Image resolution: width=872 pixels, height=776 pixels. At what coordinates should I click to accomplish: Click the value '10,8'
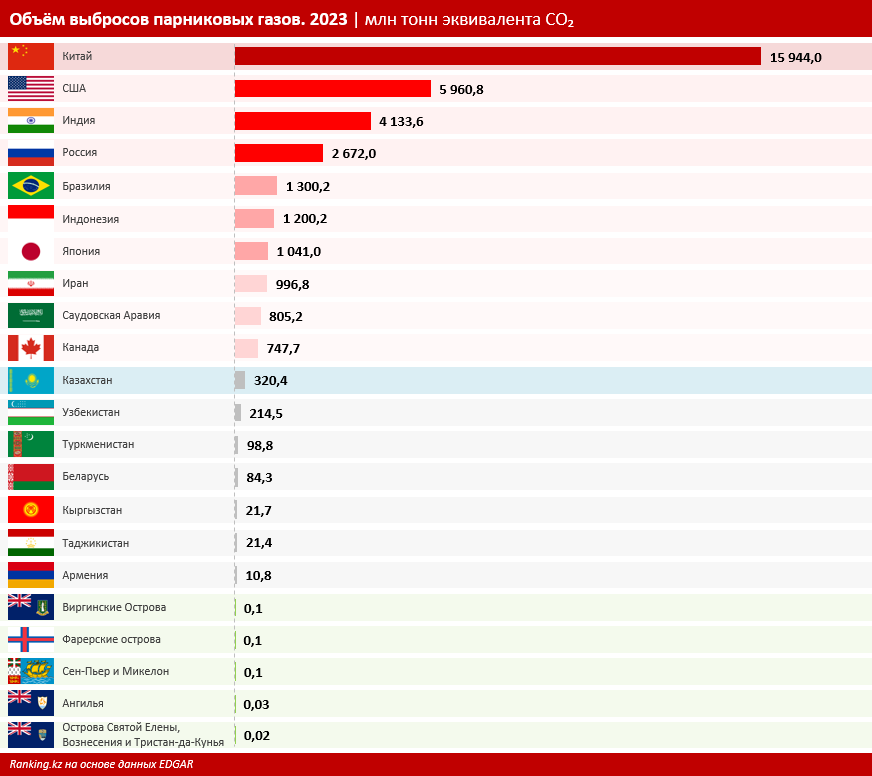pyautogui.click(x=258, y=575)
